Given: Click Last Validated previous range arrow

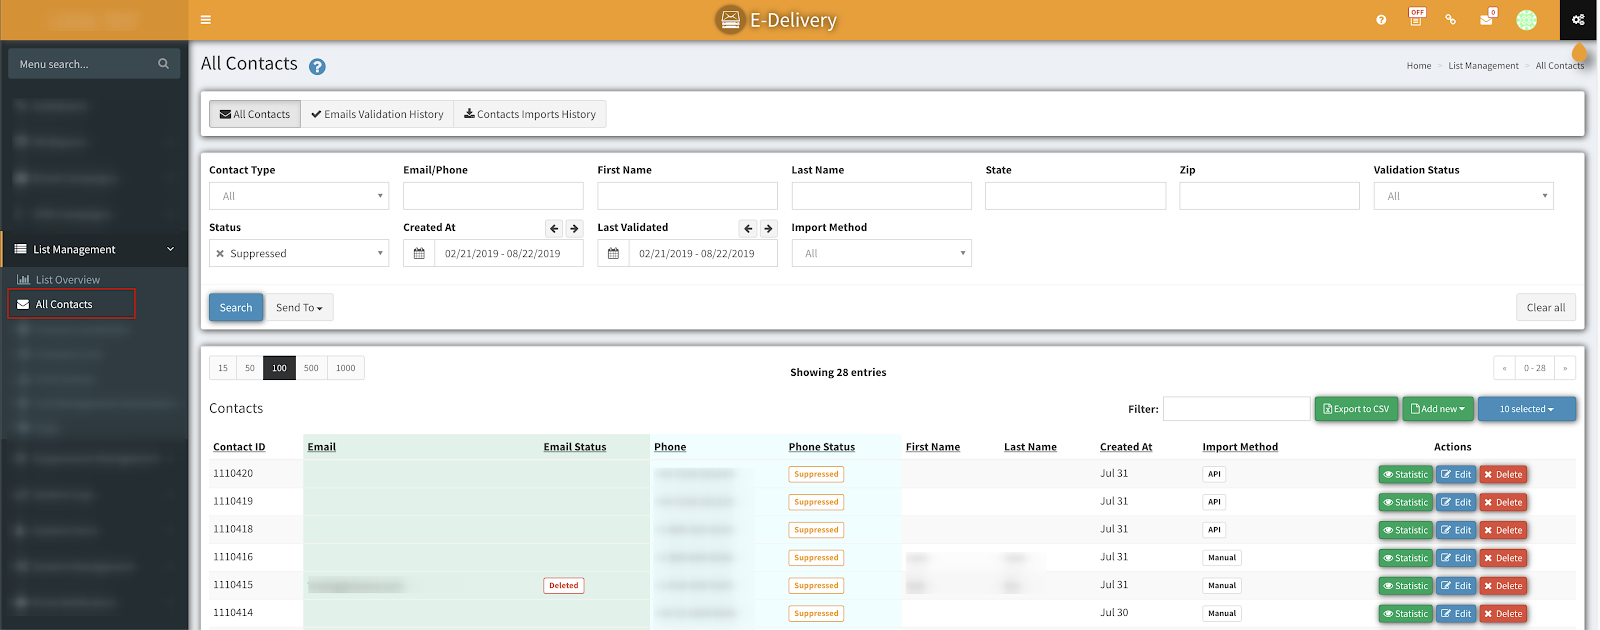Looking at the screenshot, I should pos(748,228).
